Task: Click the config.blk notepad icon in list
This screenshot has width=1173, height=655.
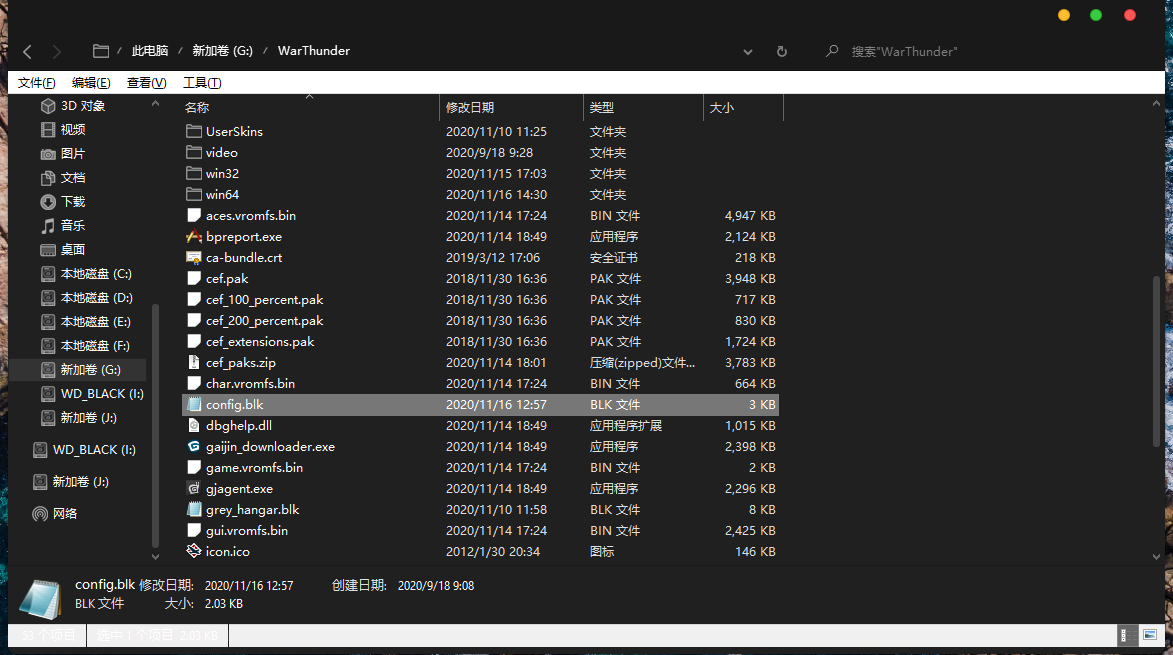Action: click(194, 405)
